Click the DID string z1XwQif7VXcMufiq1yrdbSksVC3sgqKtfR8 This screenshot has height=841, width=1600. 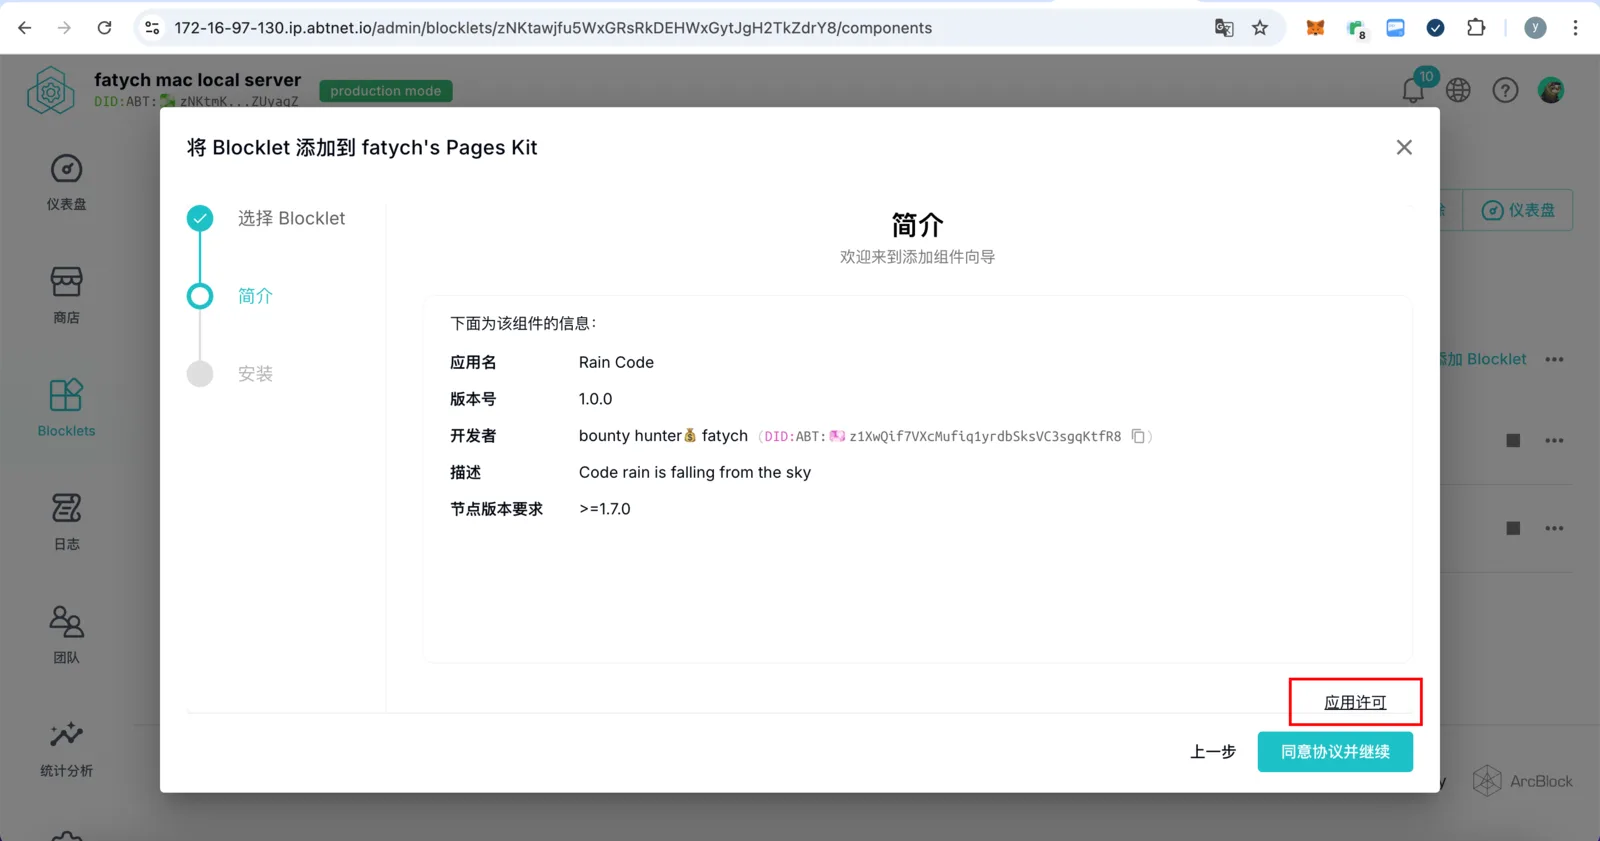[x=985, y=436]
